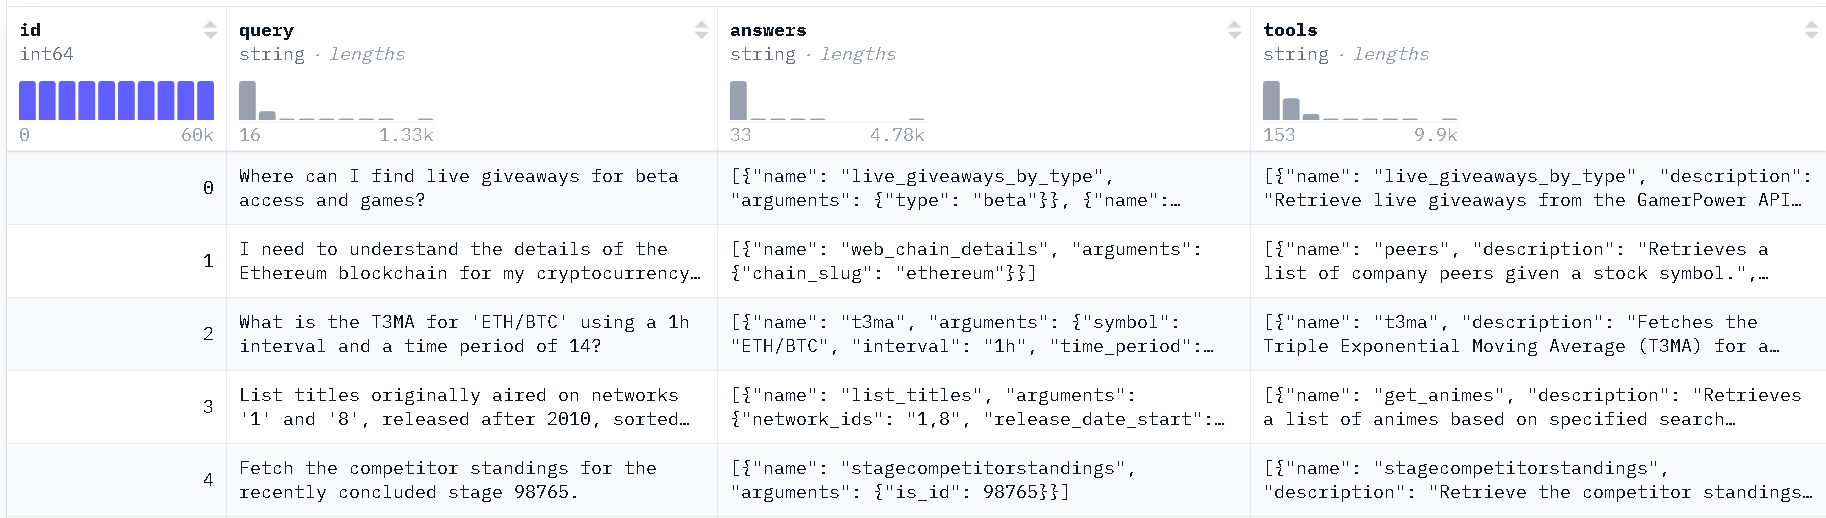
Task: Click the id distribution histogram bars
Action: pyautogui.click(x=116, y=101)
